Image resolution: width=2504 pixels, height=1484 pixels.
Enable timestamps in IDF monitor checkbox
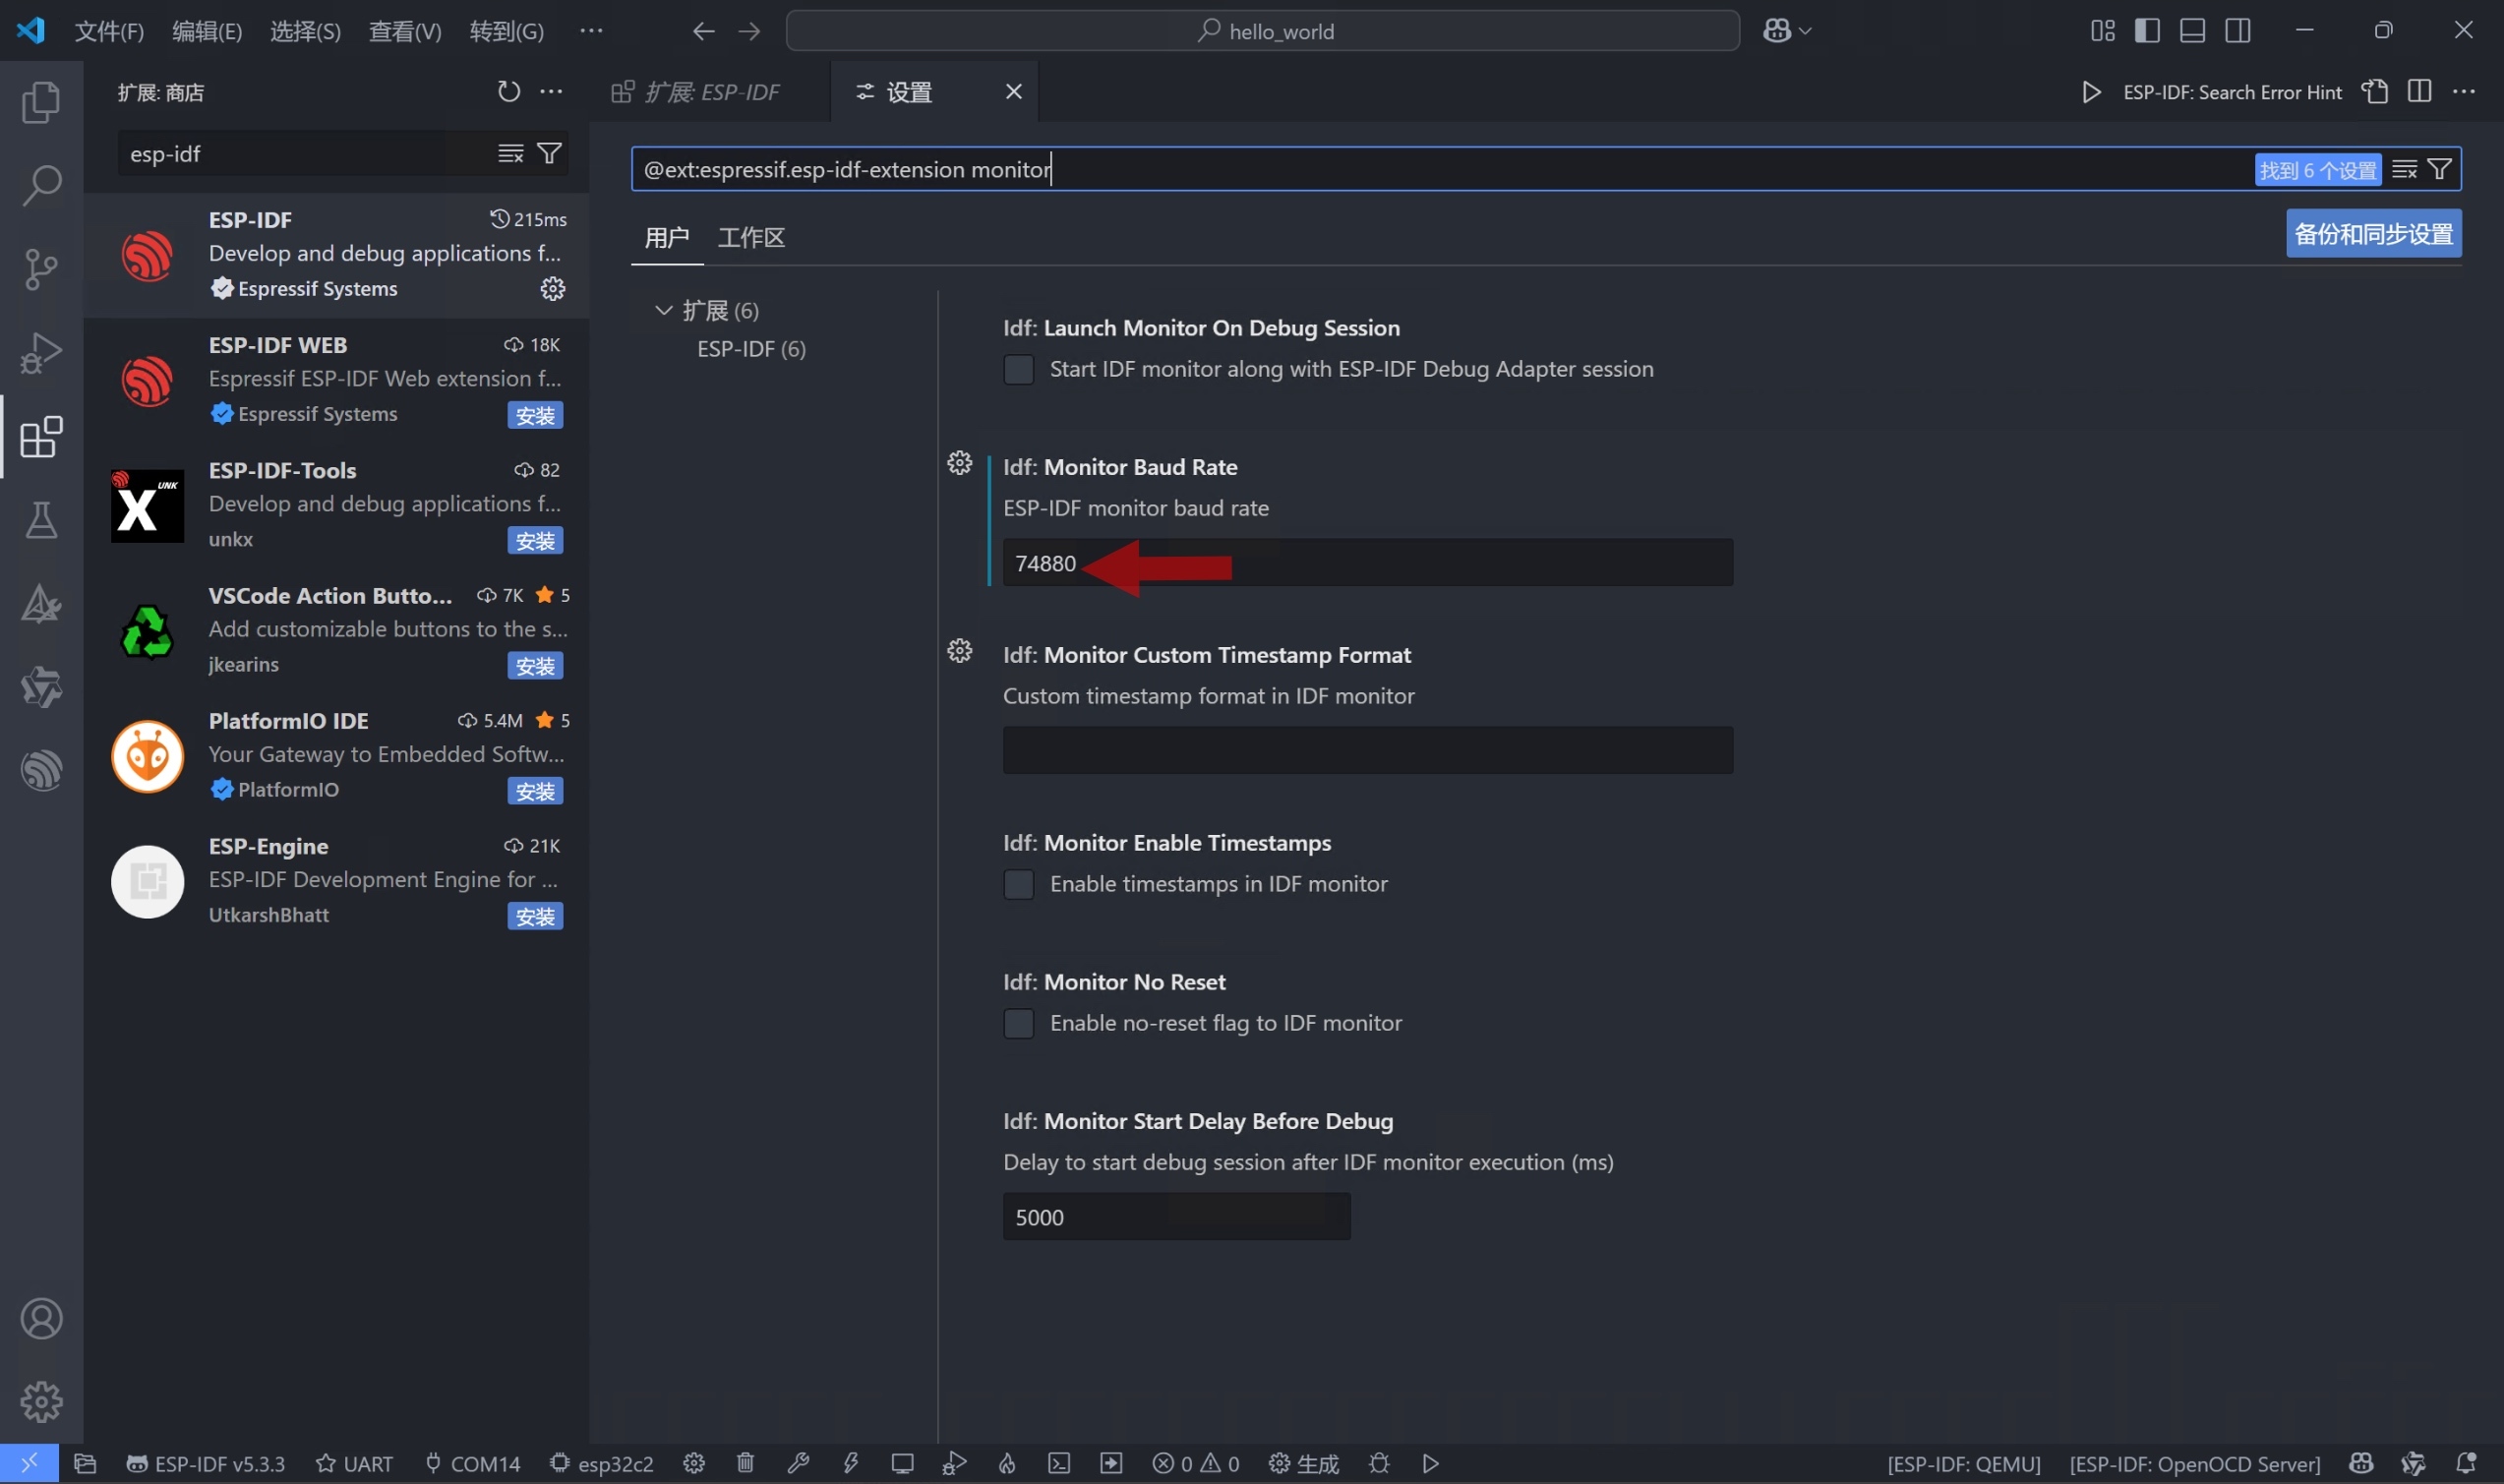point(1018,885)
